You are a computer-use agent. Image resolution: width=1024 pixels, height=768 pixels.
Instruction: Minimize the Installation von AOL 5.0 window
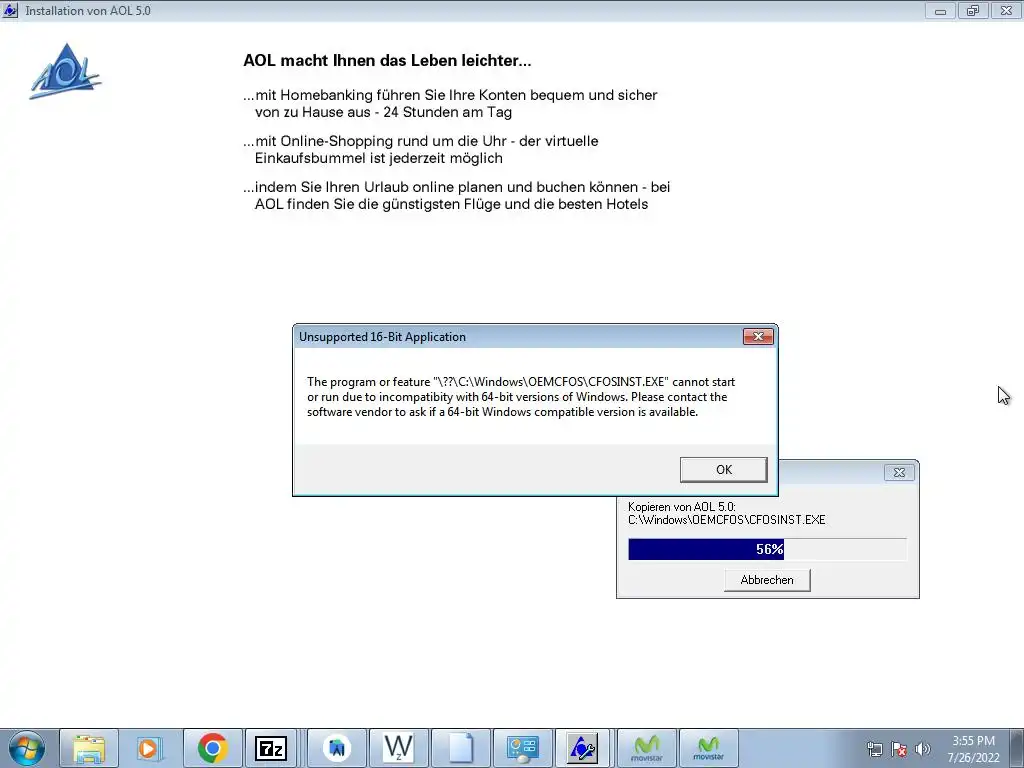tap(940, 11)
